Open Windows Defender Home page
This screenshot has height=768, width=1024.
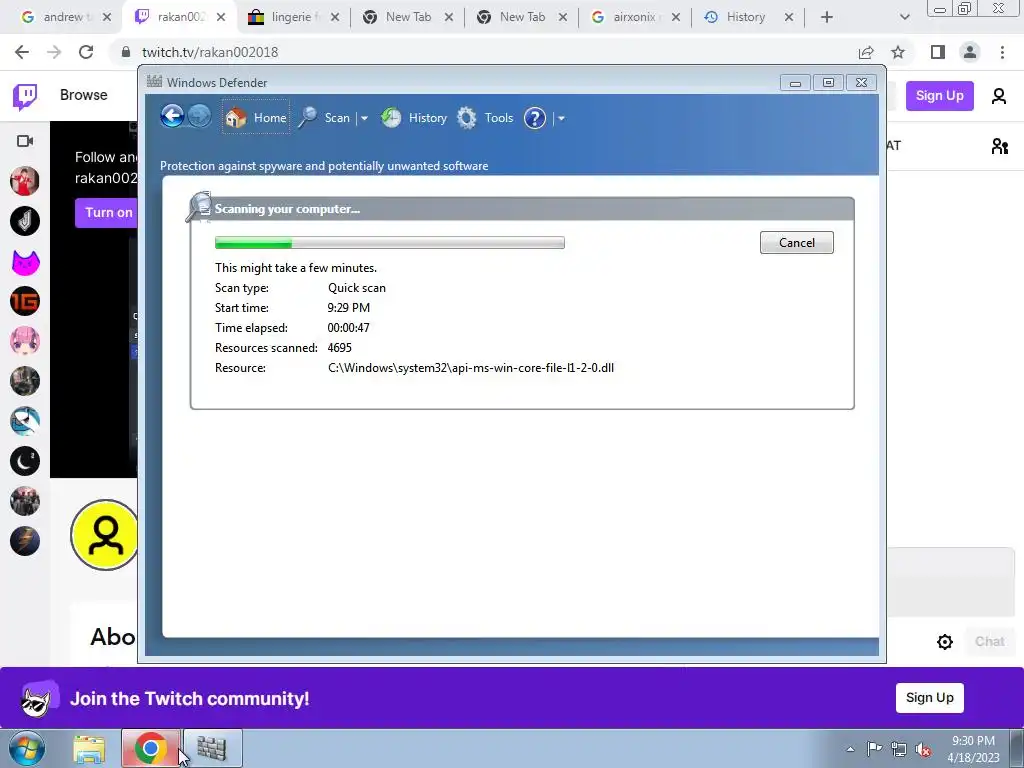pyautogui.click(x=256, y=118)
